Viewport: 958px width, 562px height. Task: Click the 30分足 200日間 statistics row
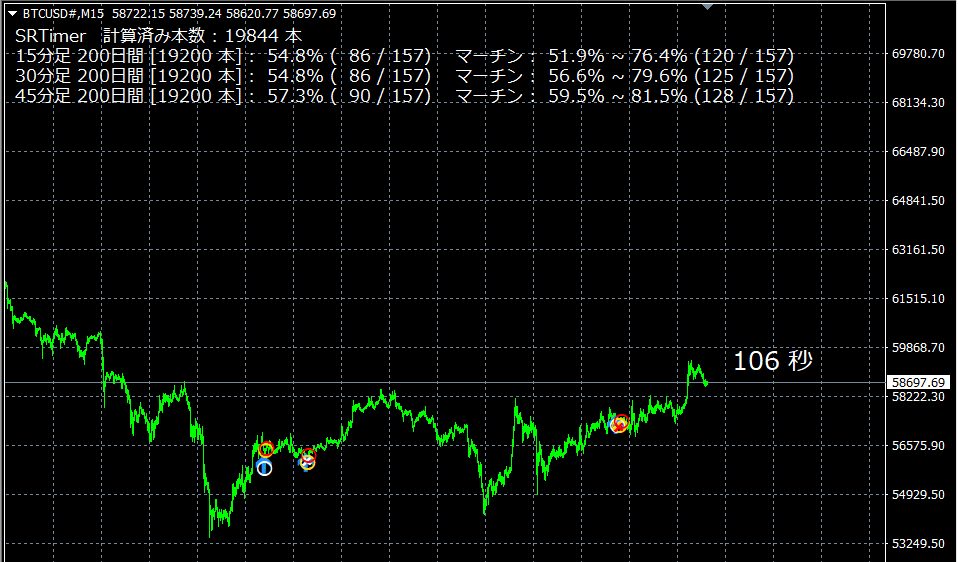(x=404, y=76)
